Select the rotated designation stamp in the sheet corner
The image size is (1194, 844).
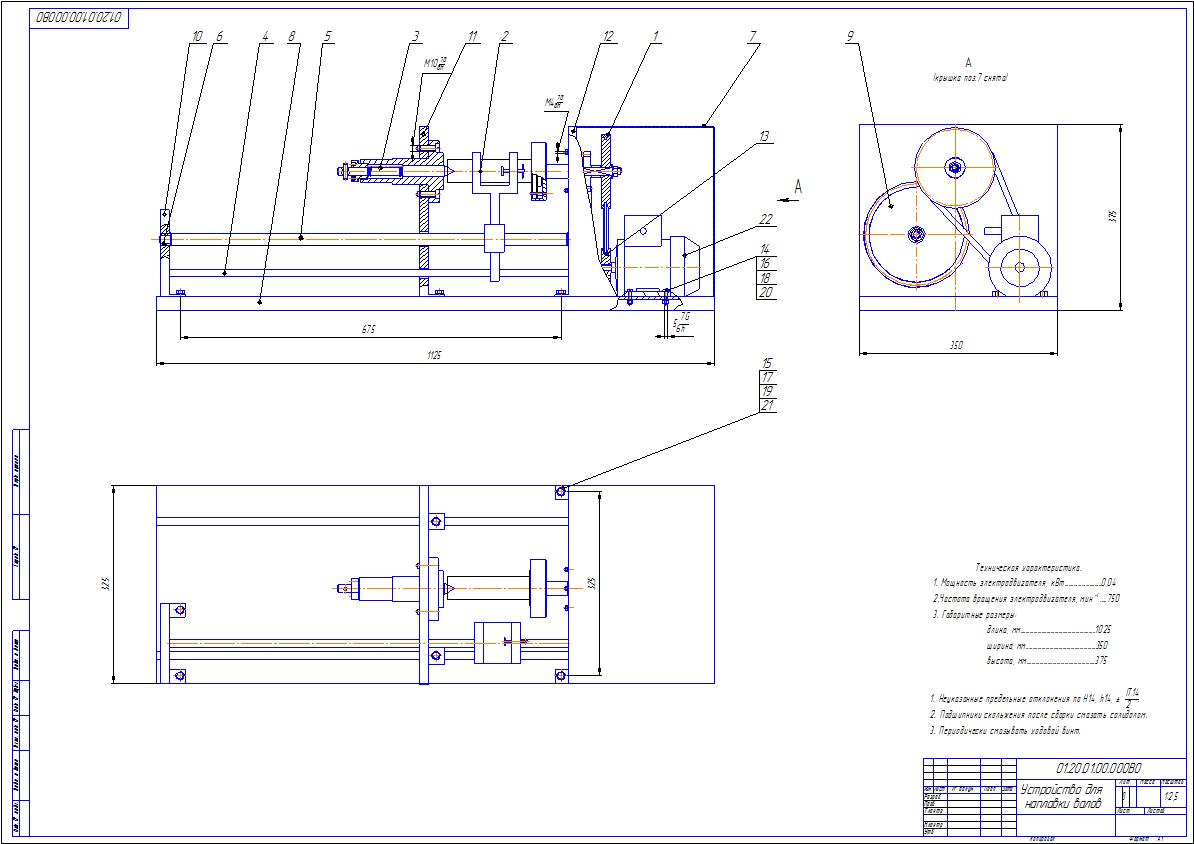(80, 18)
